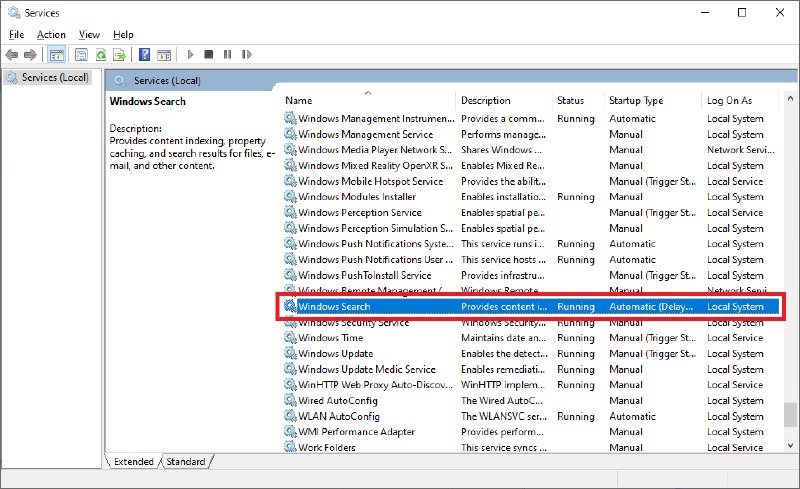Viewport: 800px width, 489px height.
Task: Click the gear icon beside WLAN AutoConfig
Action: click(290, 416)
